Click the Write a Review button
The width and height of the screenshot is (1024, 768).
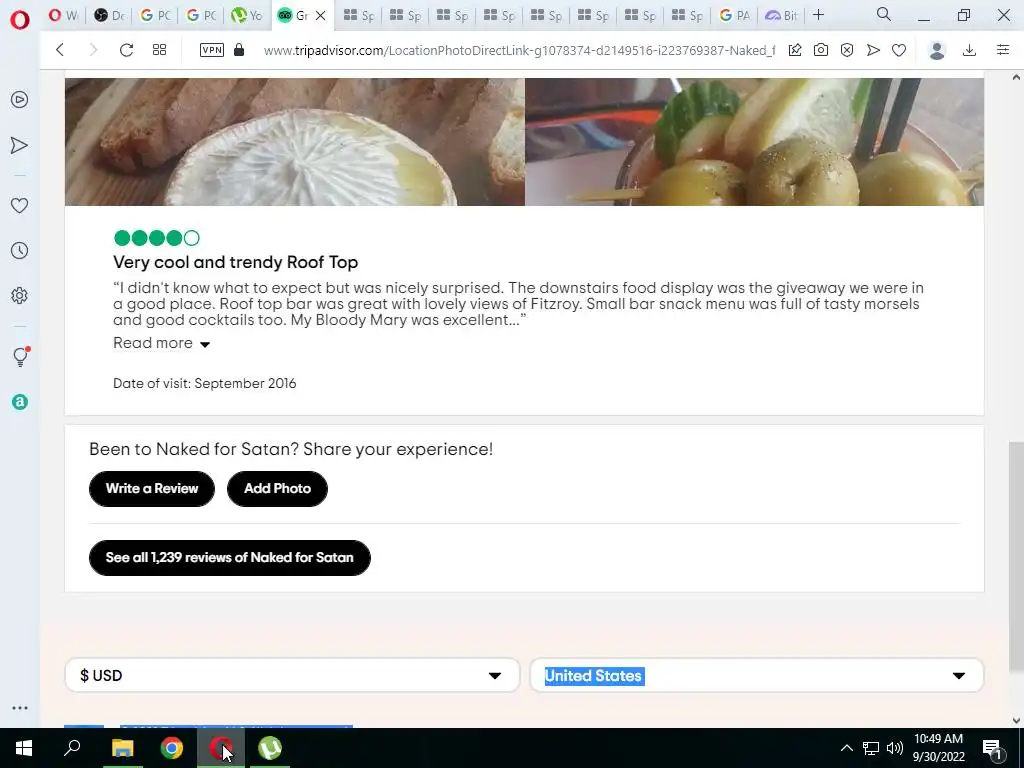click(152, 488)
